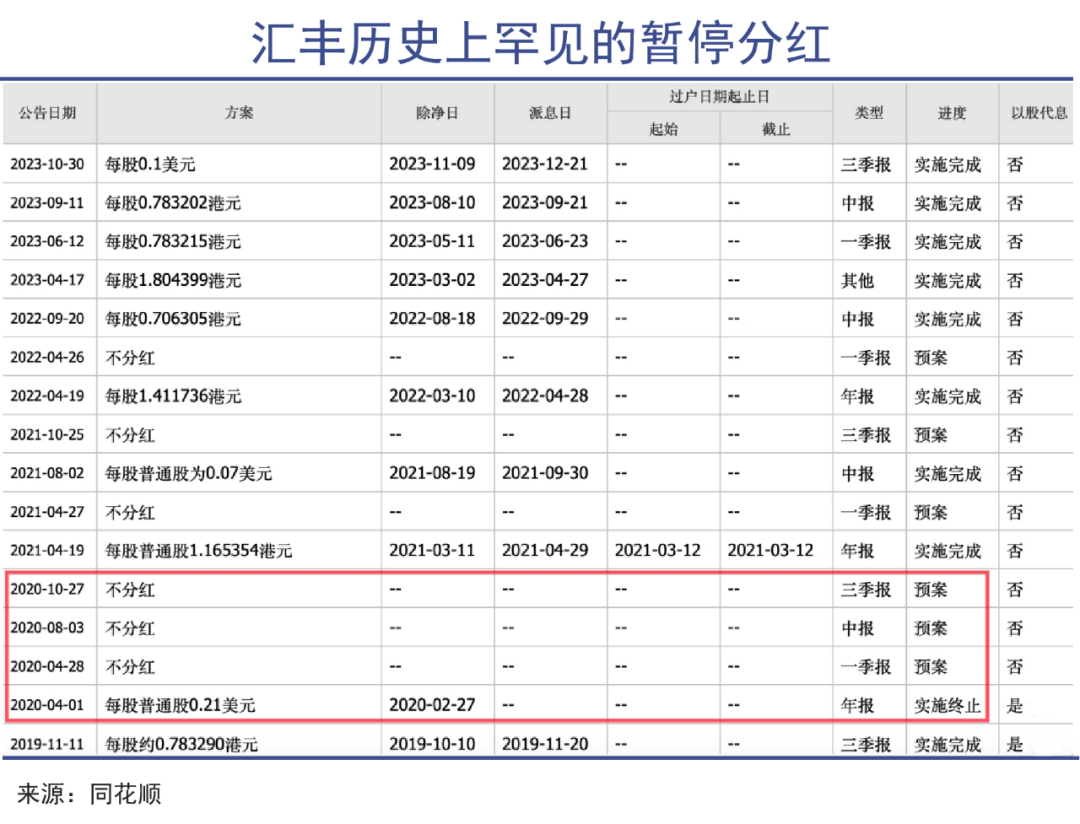Click the 其他 type cell

coord(858,281)
